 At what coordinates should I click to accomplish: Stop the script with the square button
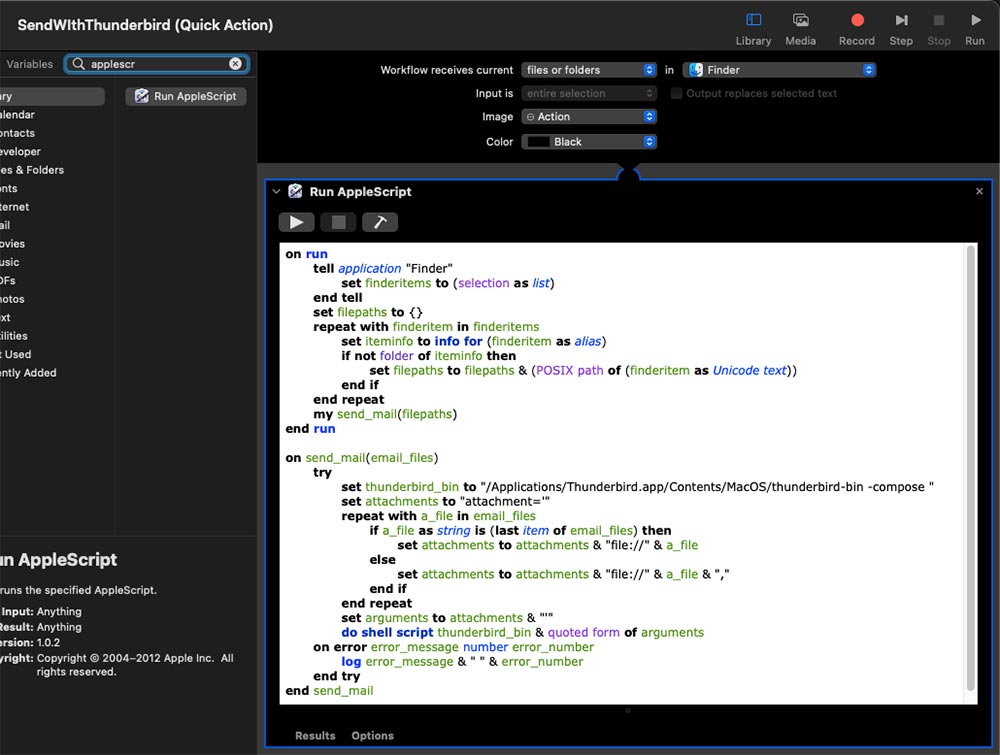[339, 222]
